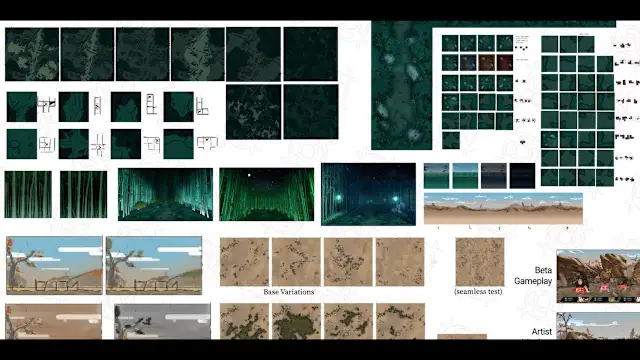Pick the gray overcast sky gradient swatch
Screen dimensions: 640x360
(493, 176)
